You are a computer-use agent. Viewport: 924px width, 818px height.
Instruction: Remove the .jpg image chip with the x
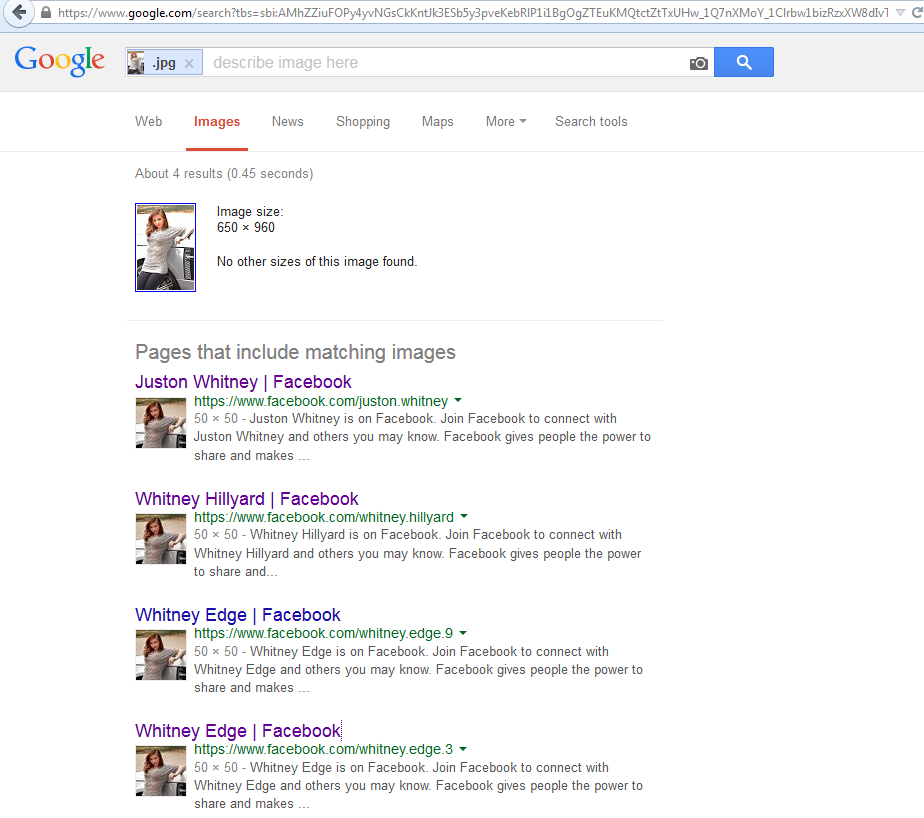click(189, 63)
